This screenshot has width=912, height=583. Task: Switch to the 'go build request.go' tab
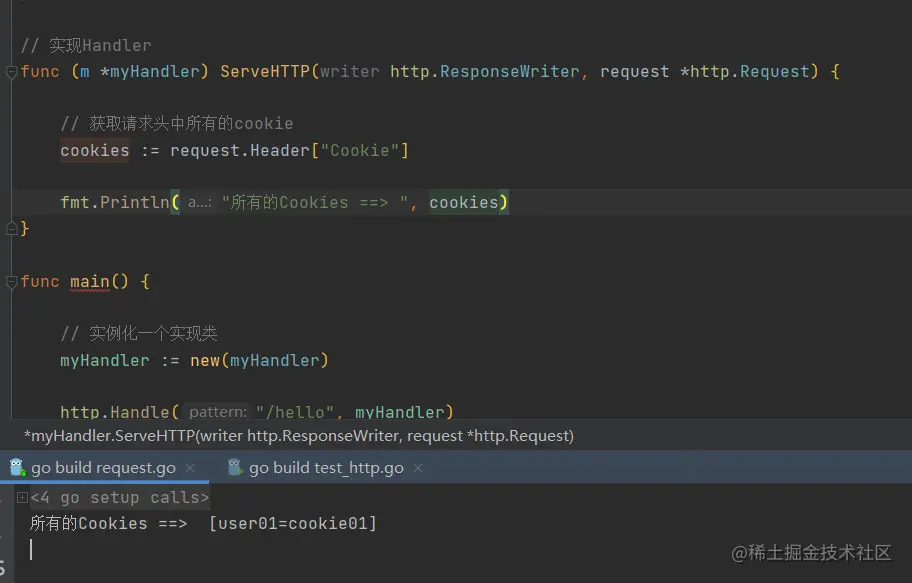coord(103,468)
